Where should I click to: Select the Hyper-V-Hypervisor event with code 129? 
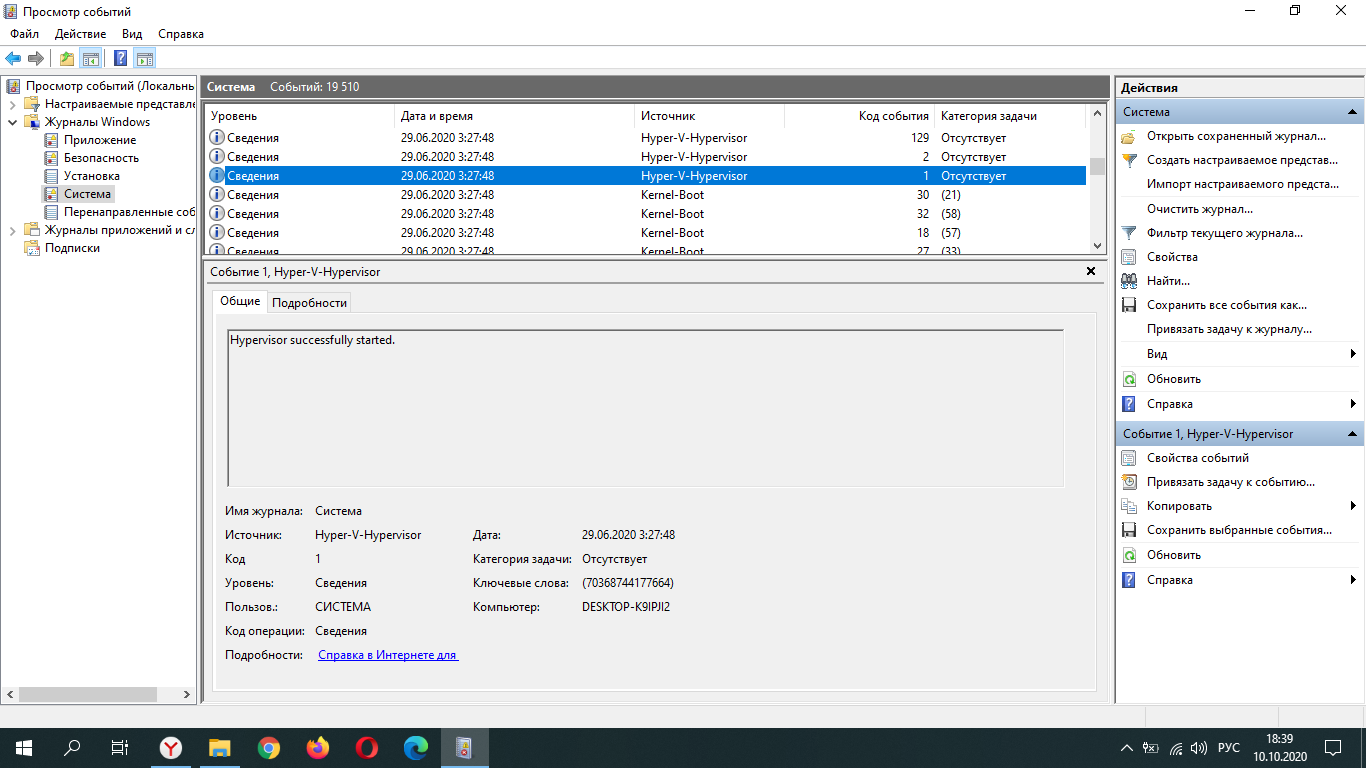tap(645, 138)
